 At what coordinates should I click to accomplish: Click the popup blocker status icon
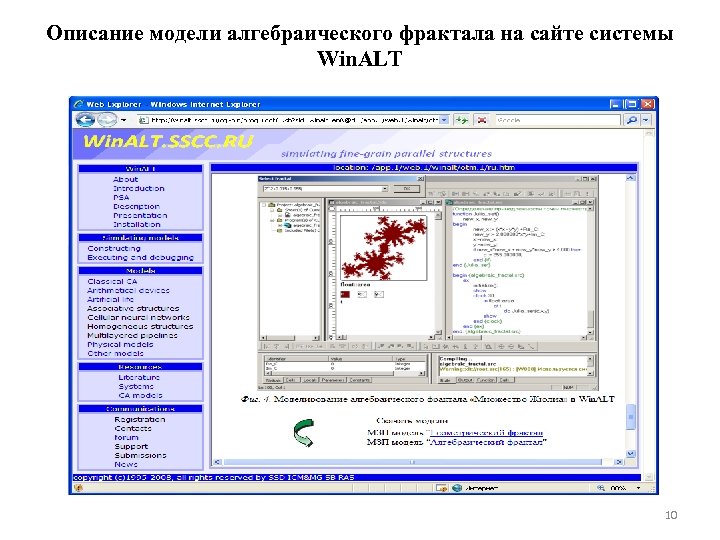[x=442, y=488]
